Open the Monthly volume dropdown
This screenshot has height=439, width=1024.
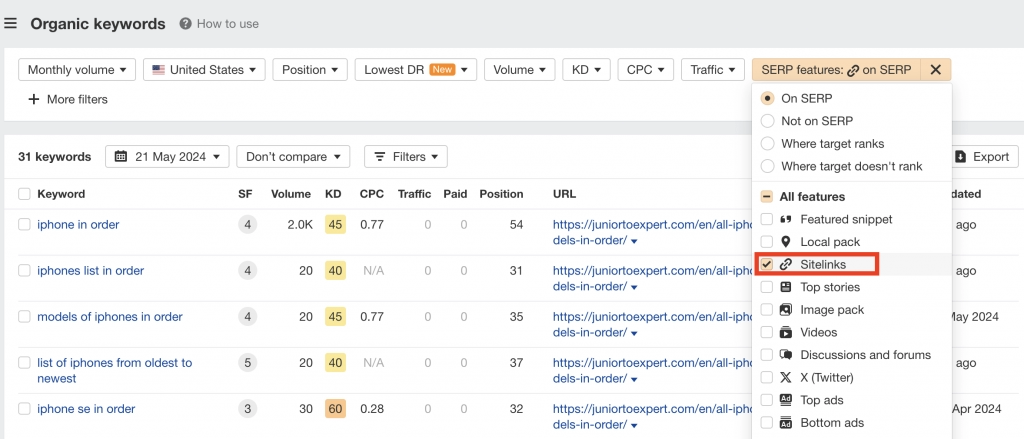77,70
